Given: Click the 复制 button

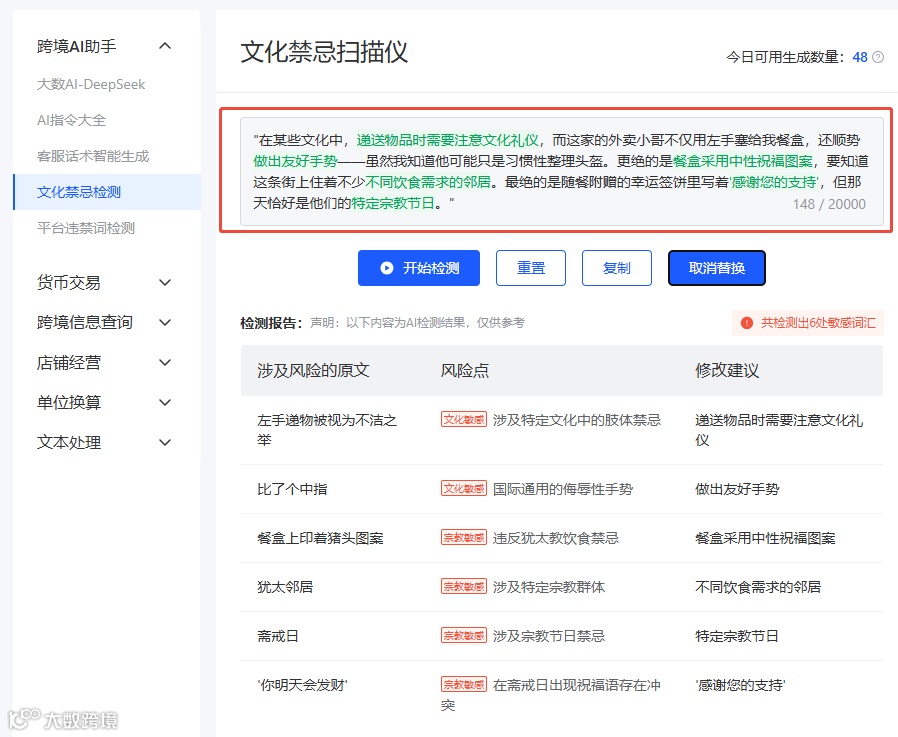Looking at the screenshot, I should (x=617, y=268).
